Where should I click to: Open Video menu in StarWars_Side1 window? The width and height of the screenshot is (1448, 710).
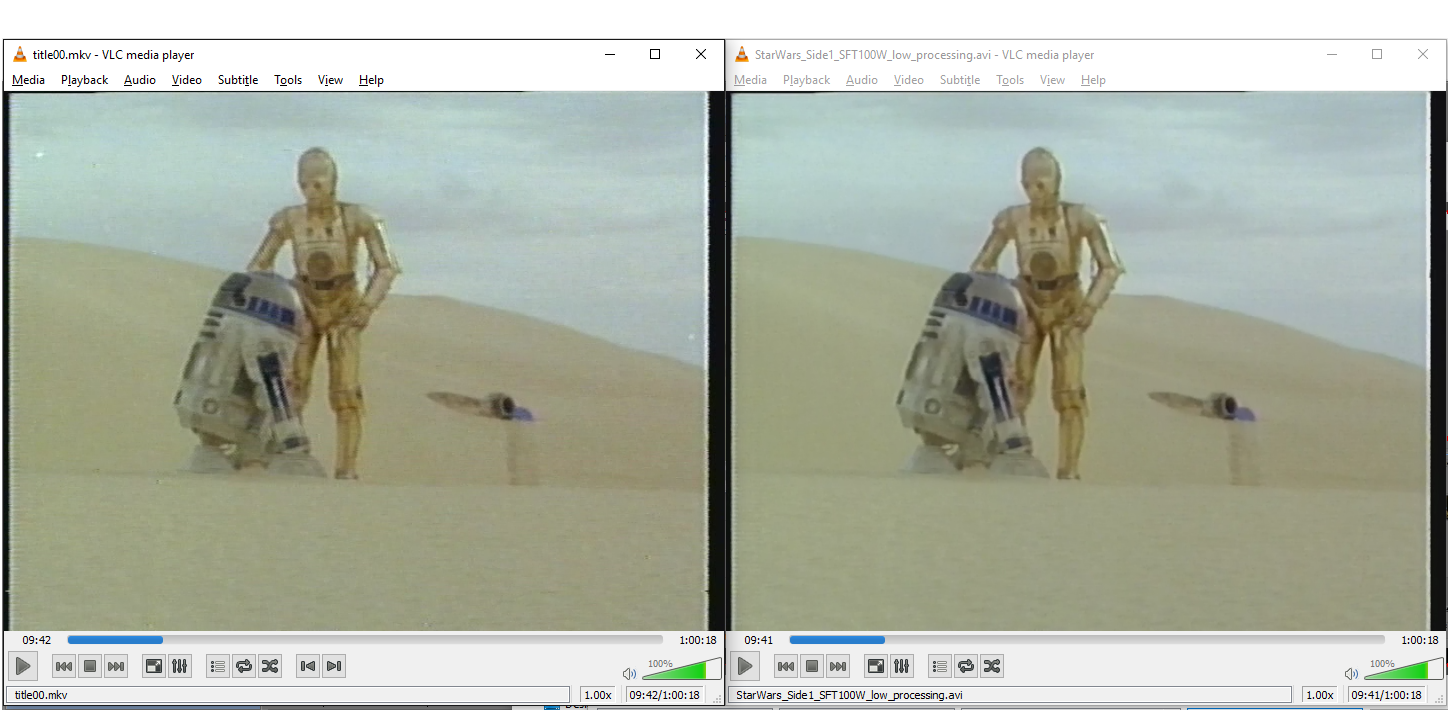tap(909, 80)
